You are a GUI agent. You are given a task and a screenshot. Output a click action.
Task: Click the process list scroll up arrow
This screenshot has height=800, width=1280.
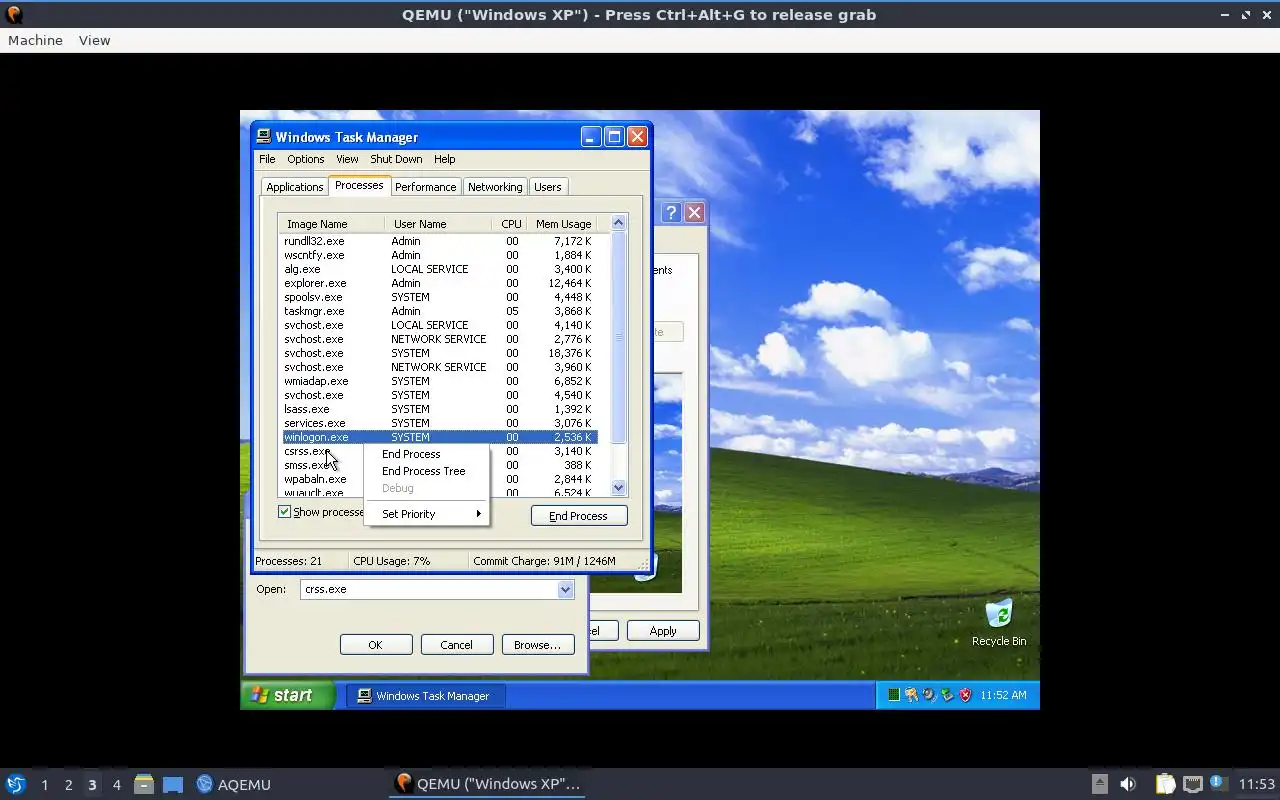point(618,223)
